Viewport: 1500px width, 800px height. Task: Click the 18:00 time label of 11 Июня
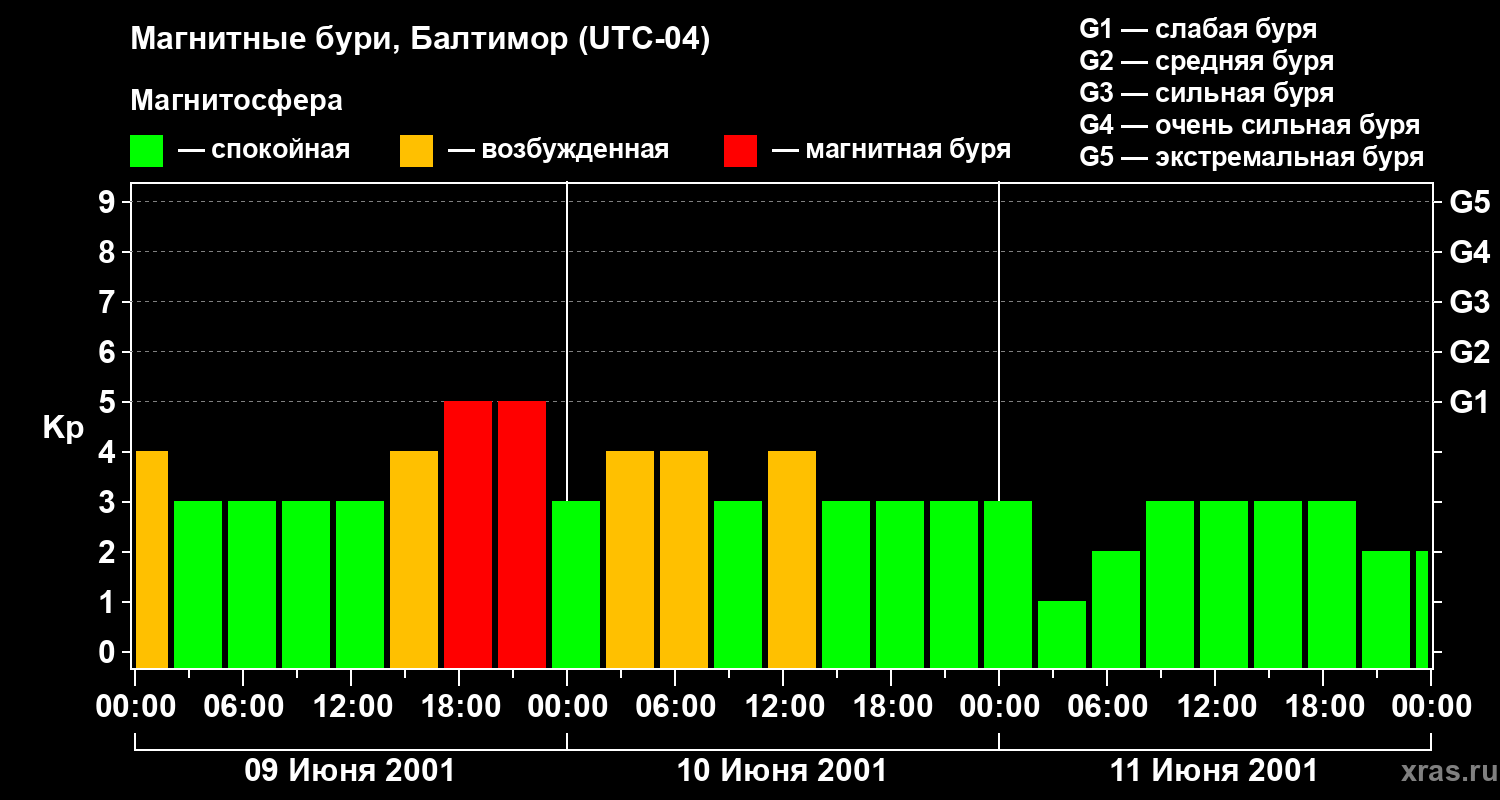(1324, 706)
